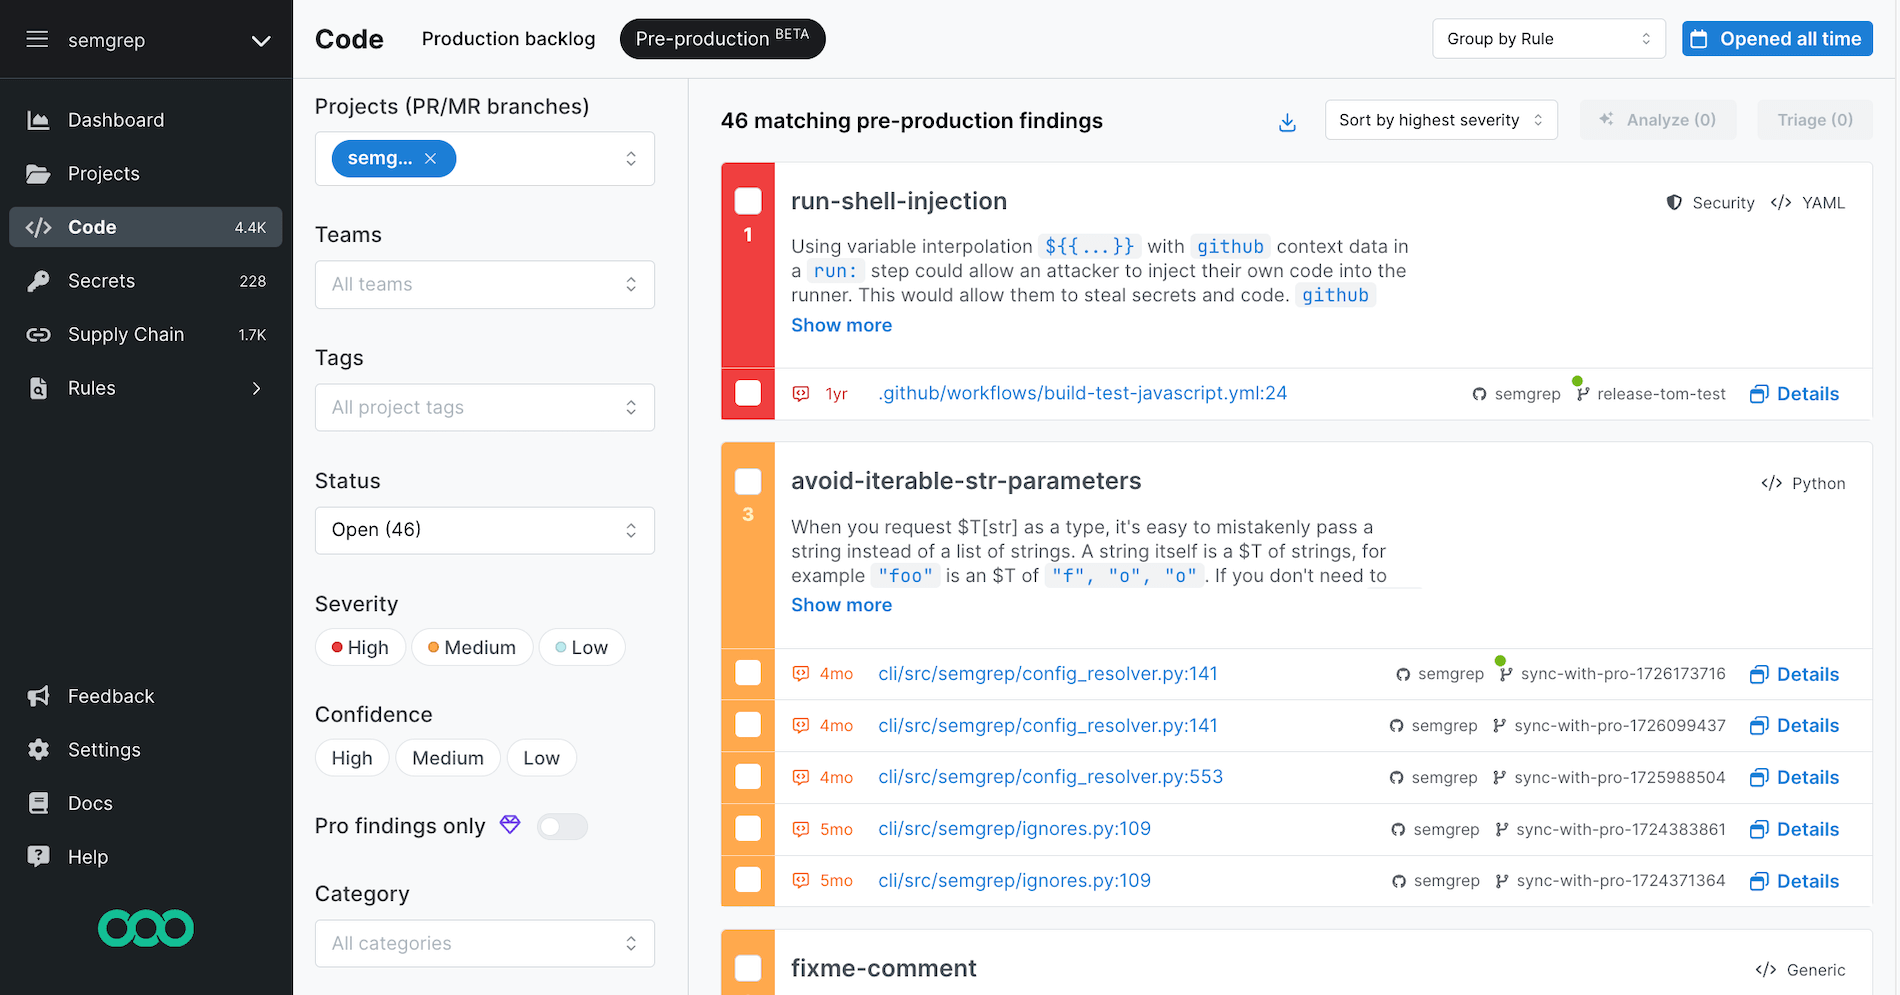Filter by Low severity
This screenshot has height=995, width=1900.
pyautogui.click(x=582, y=647)
